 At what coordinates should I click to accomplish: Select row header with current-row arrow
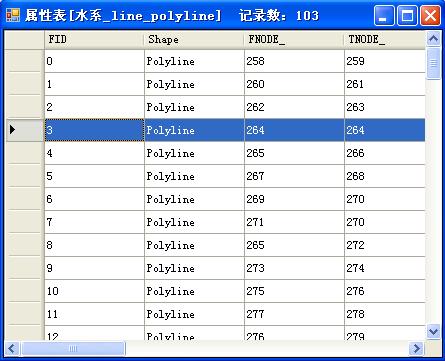(x=25, y=130)
